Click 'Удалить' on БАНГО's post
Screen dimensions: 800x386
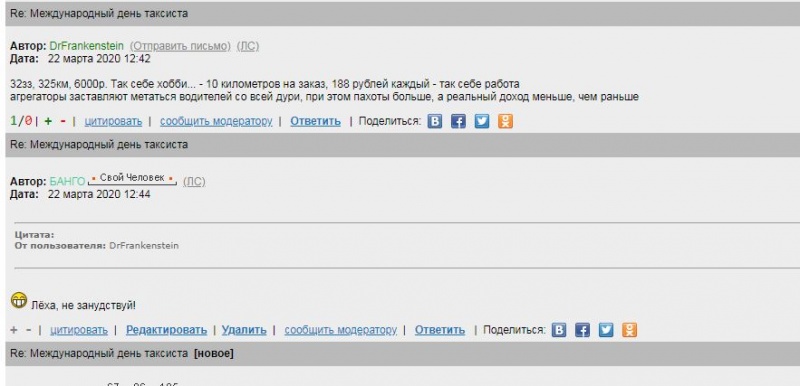coord(244,330)
